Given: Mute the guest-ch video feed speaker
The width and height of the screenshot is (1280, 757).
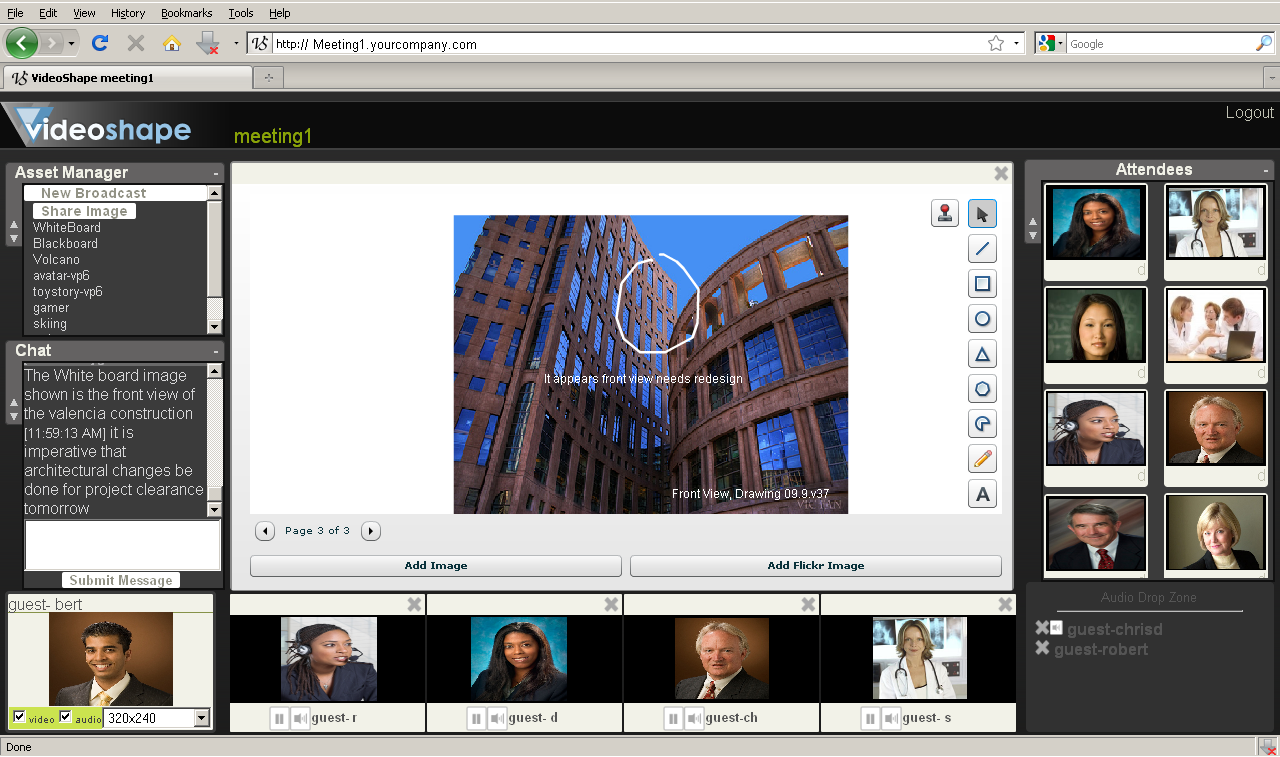Looking at the screenshot, I should click(x=693, y=718).
